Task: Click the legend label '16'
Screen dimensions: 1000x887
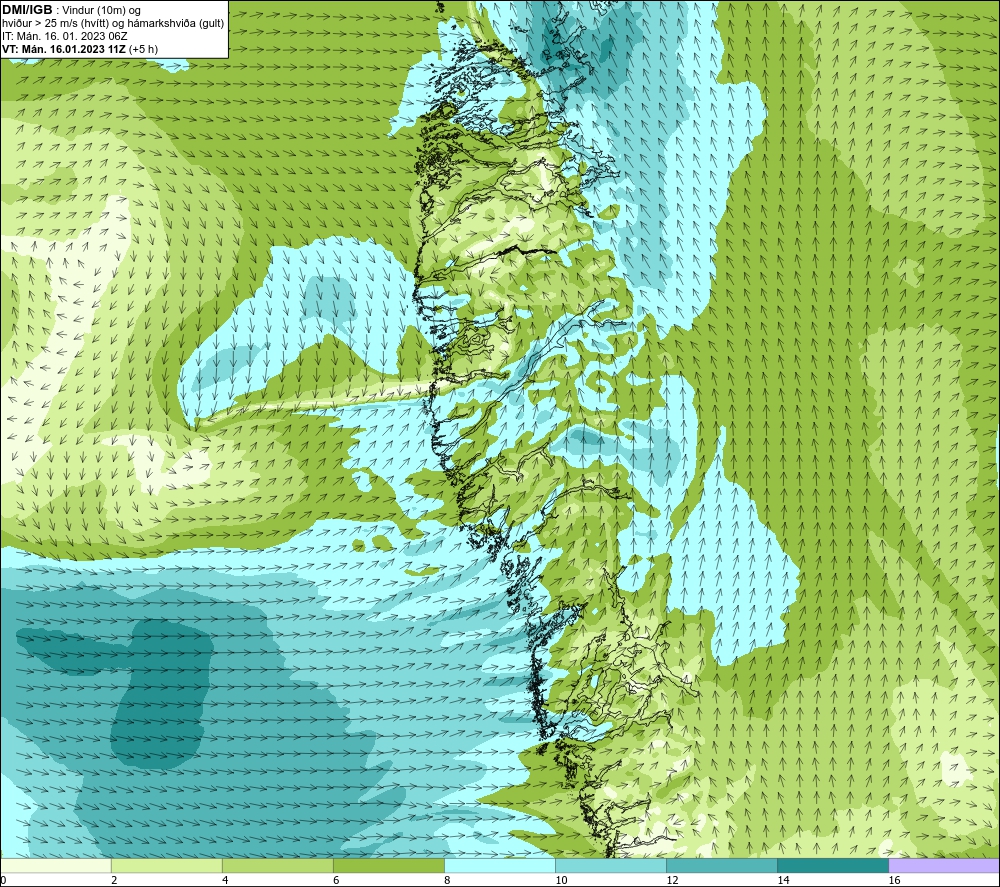Action: coord(894,881)
